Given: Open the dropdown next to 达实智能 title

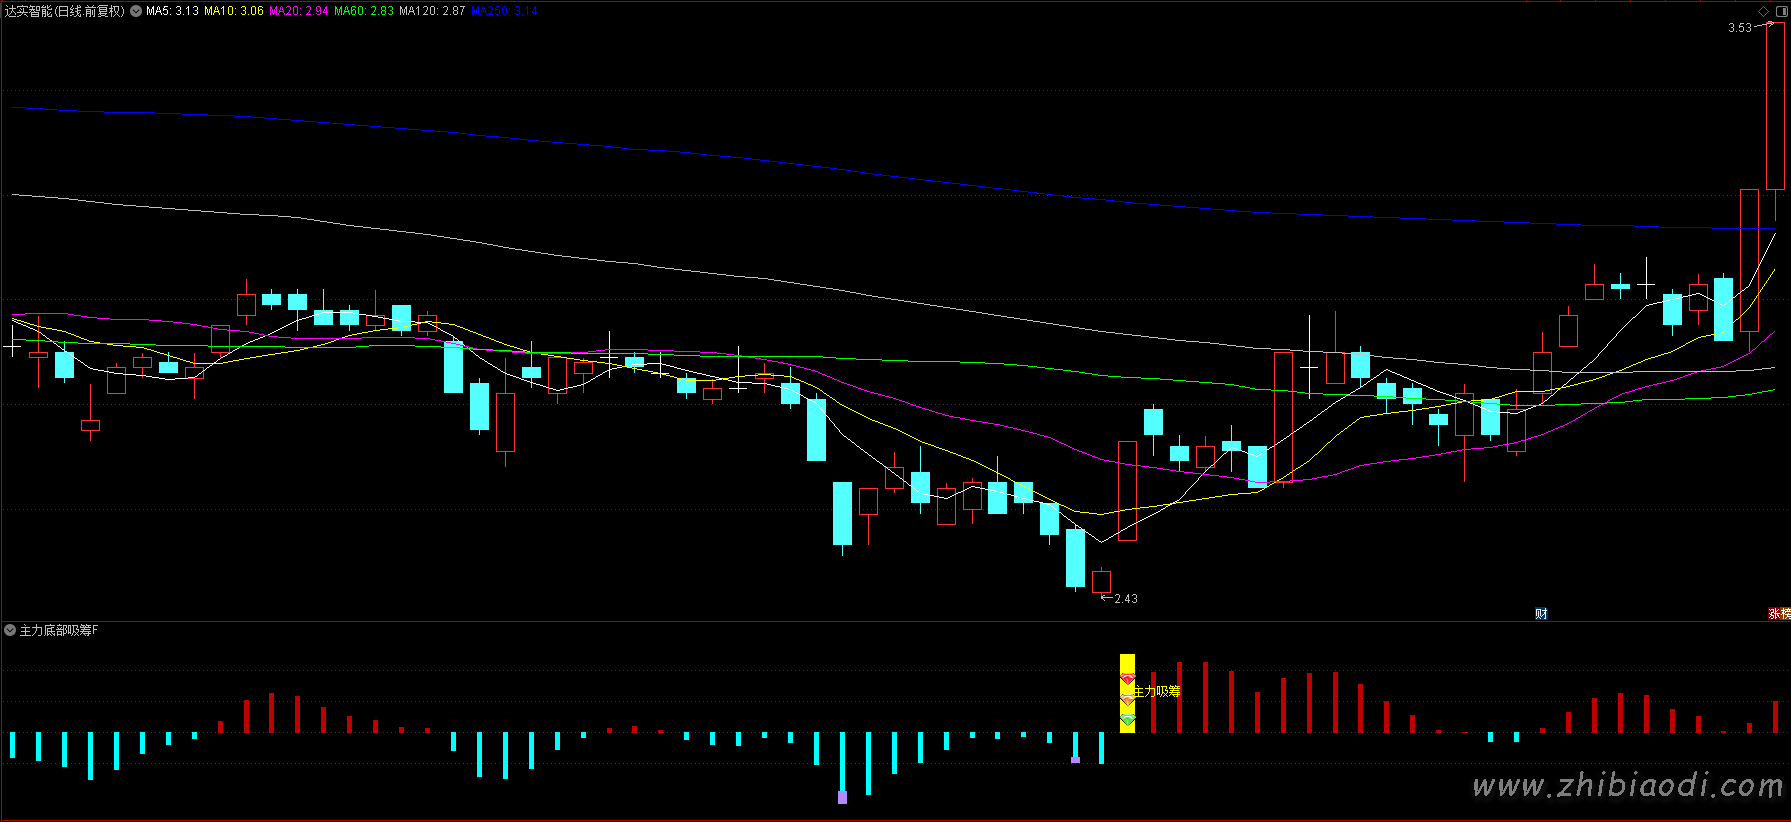Looking at the screenshot, I should tap(136, 11).
